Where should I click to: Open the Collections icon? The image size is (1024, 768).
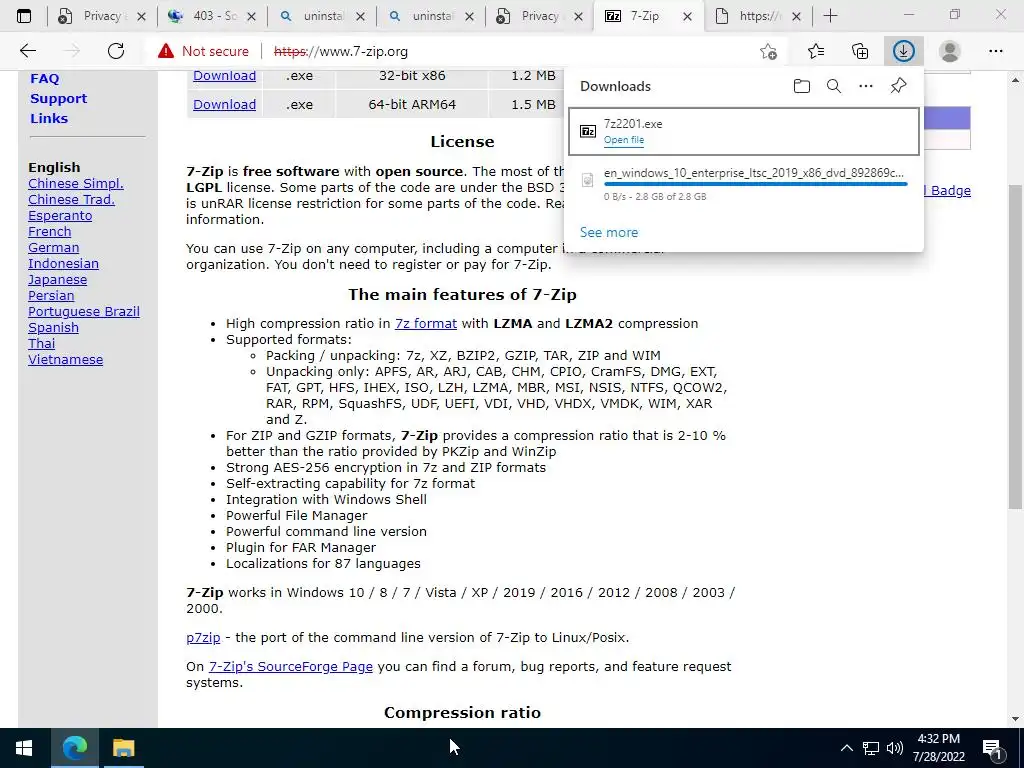click(x=860, y=51)
